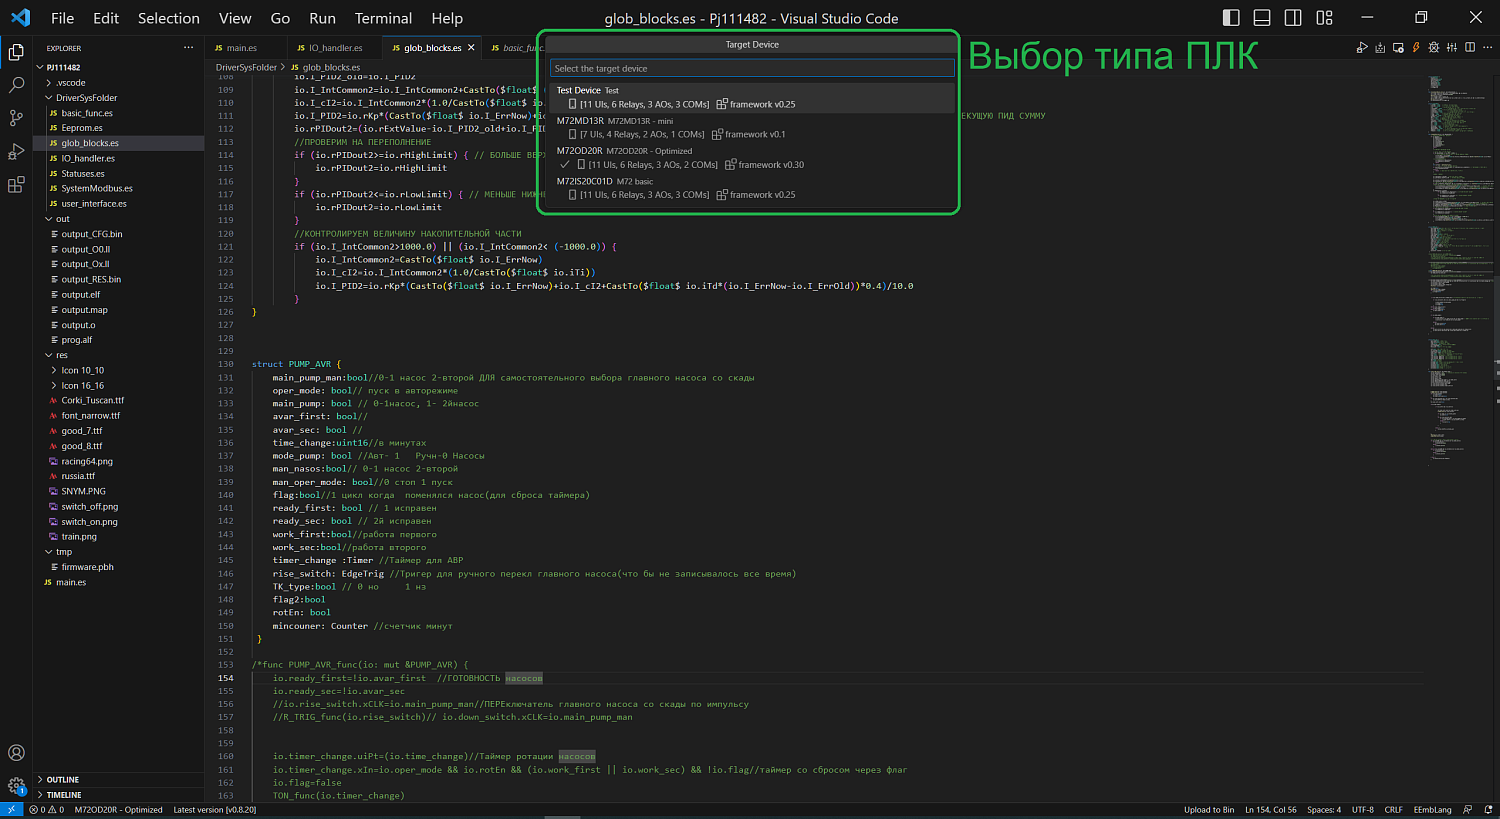Select the M72IS20C01D basic device
This screenshot has height=819, width=1500.
(x=650, y=186)
